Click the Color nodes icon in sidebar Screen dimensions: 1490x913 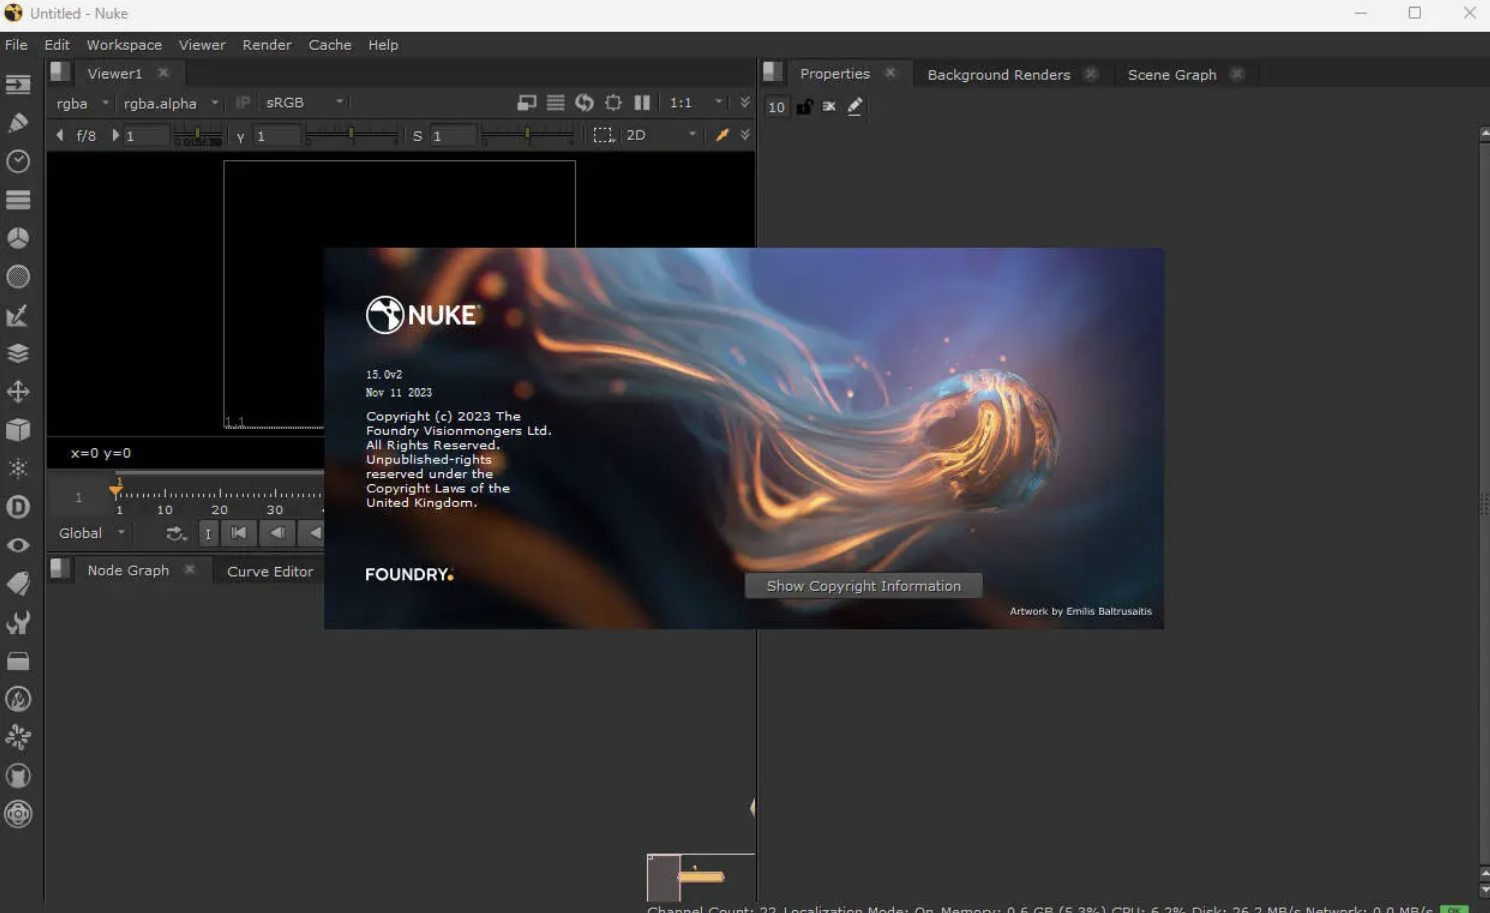point(18,238)
